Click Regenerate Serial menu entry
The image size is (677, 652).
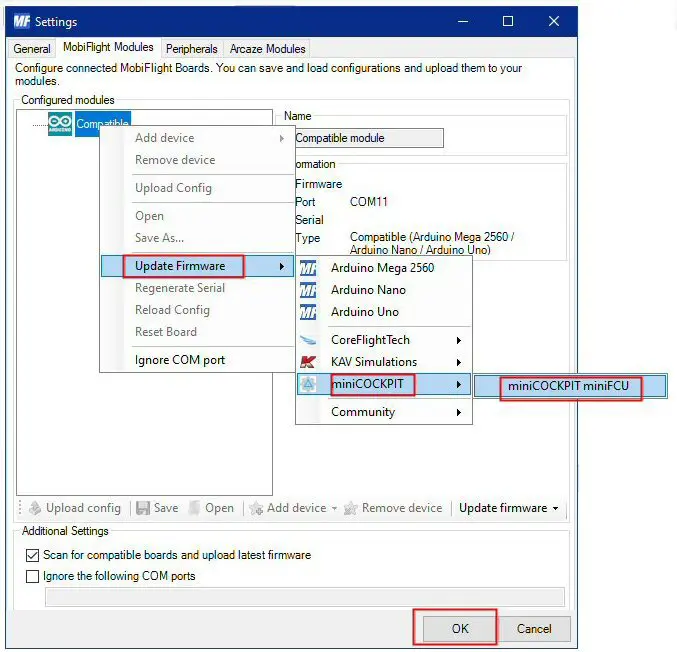pos(197,288)
